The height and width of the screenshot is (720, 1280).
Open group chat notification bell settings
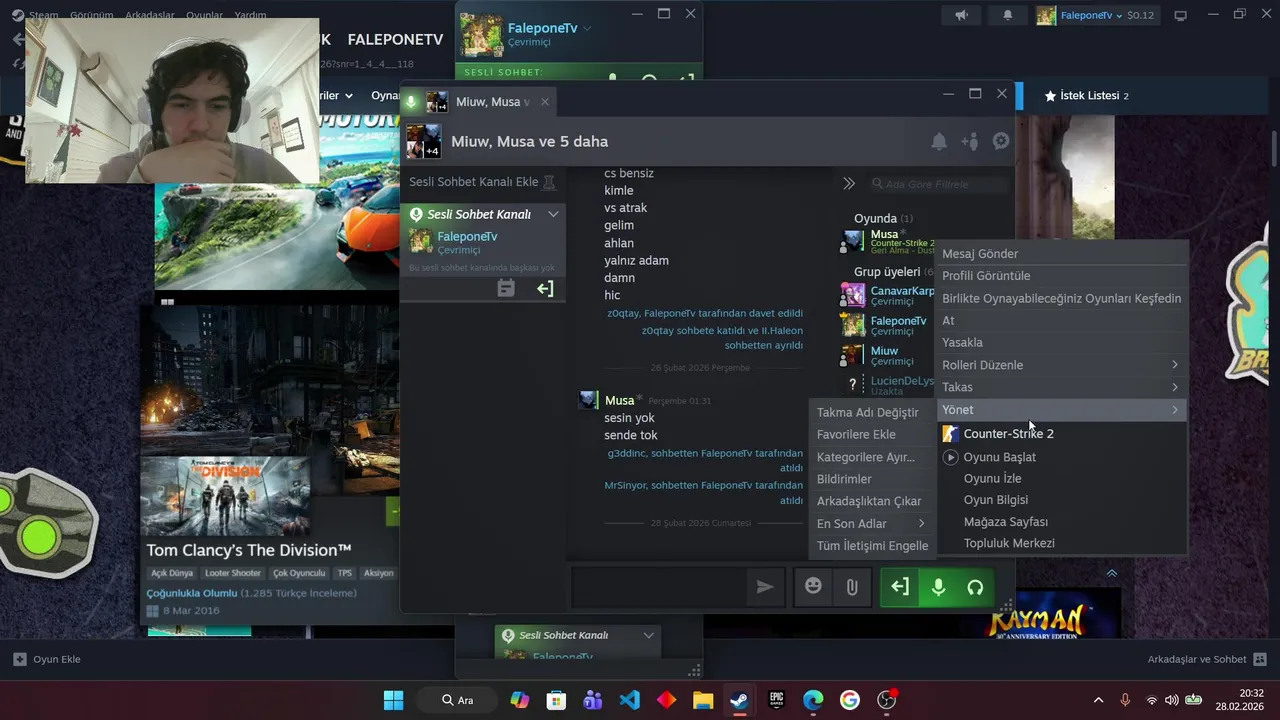point(939,142)
